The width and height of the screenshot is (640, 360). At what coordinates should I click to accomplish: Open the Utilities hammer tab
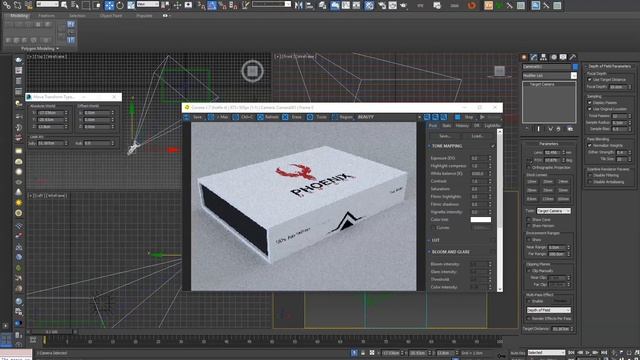coord(573,57)
